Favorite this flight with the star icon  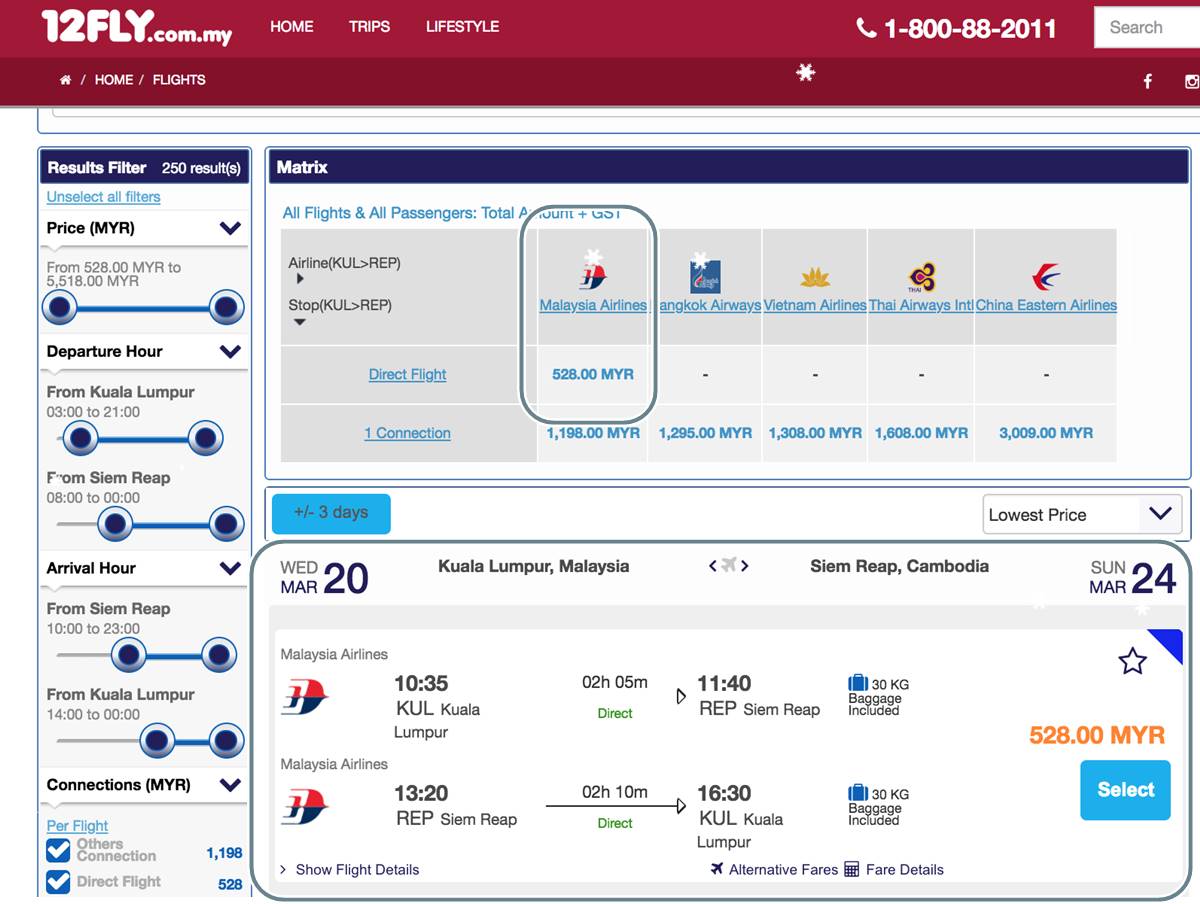[x=1132, y=661]
